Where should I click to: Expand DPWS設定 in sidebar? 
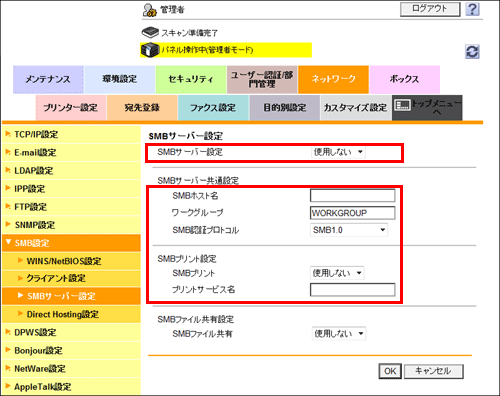pos(71,332)
